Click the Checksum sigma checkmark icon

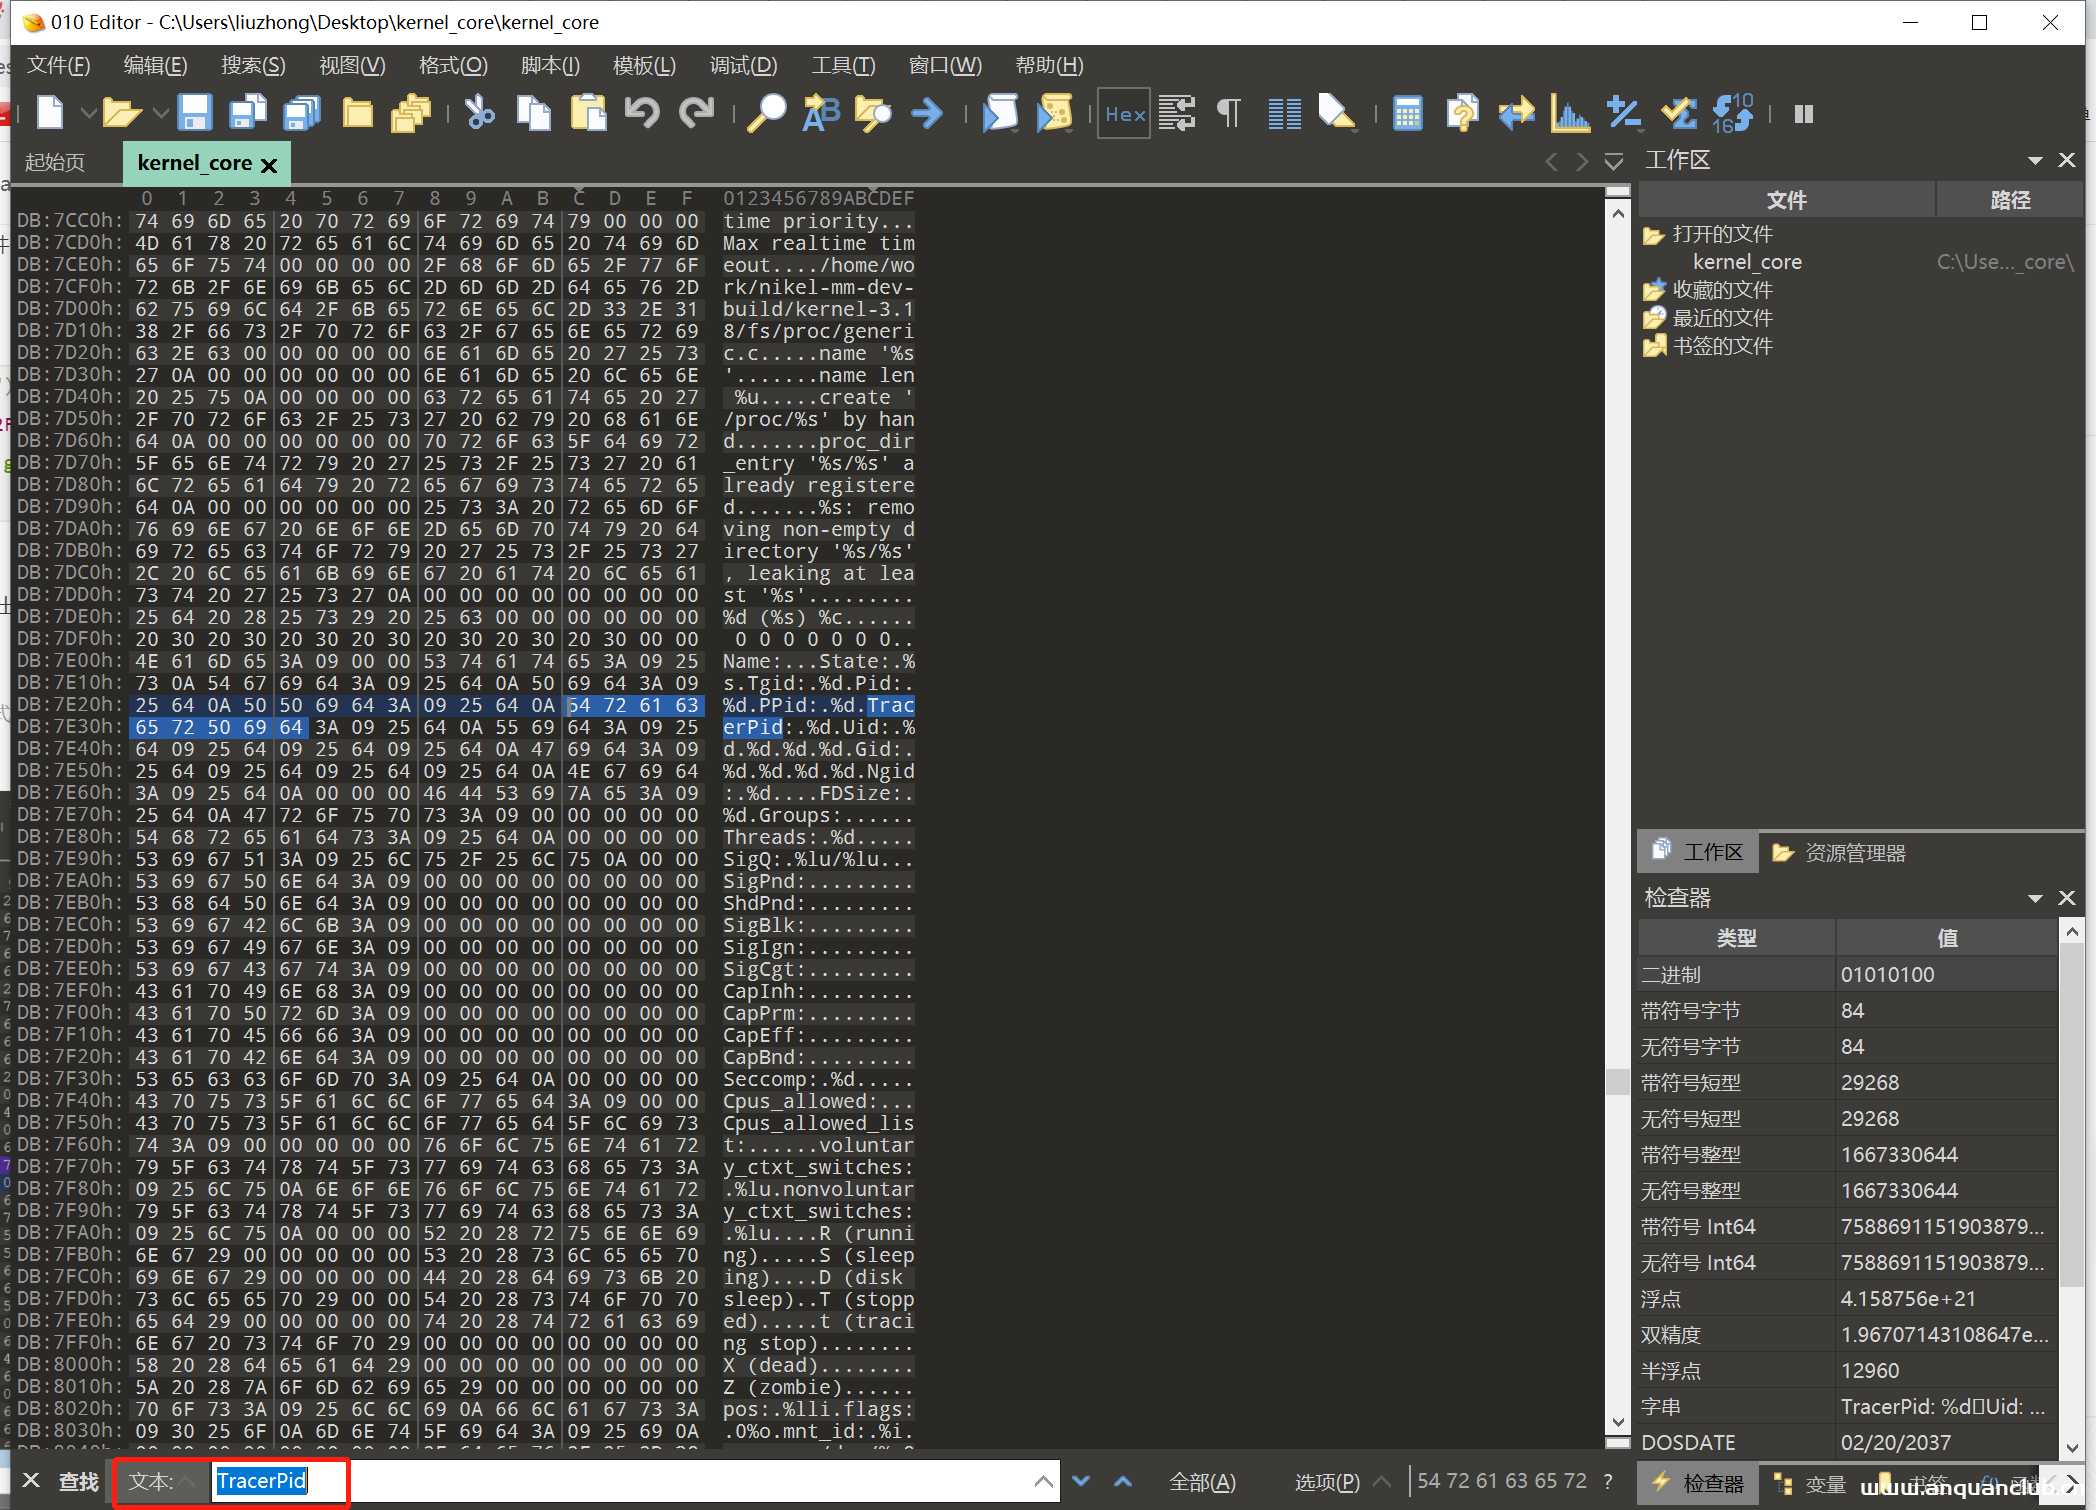[1679, 113]
